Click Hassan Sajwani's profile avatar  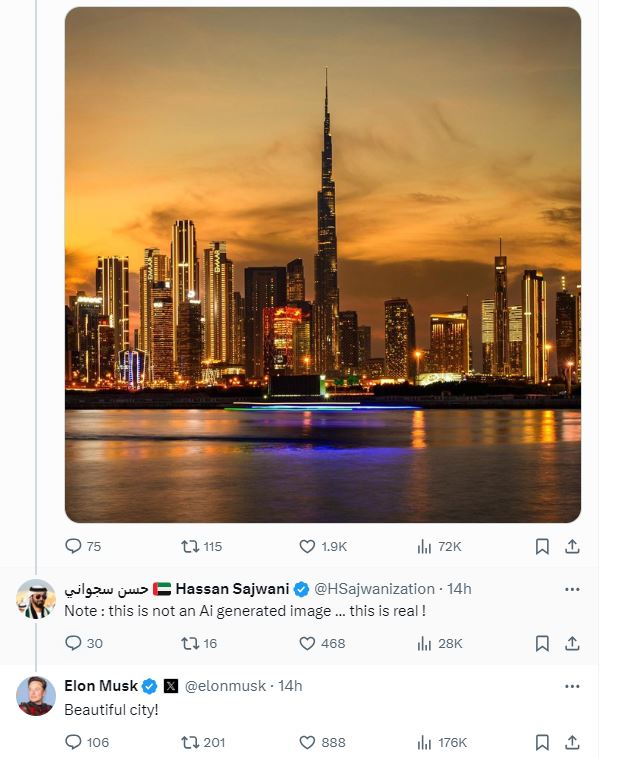[36, 599]
